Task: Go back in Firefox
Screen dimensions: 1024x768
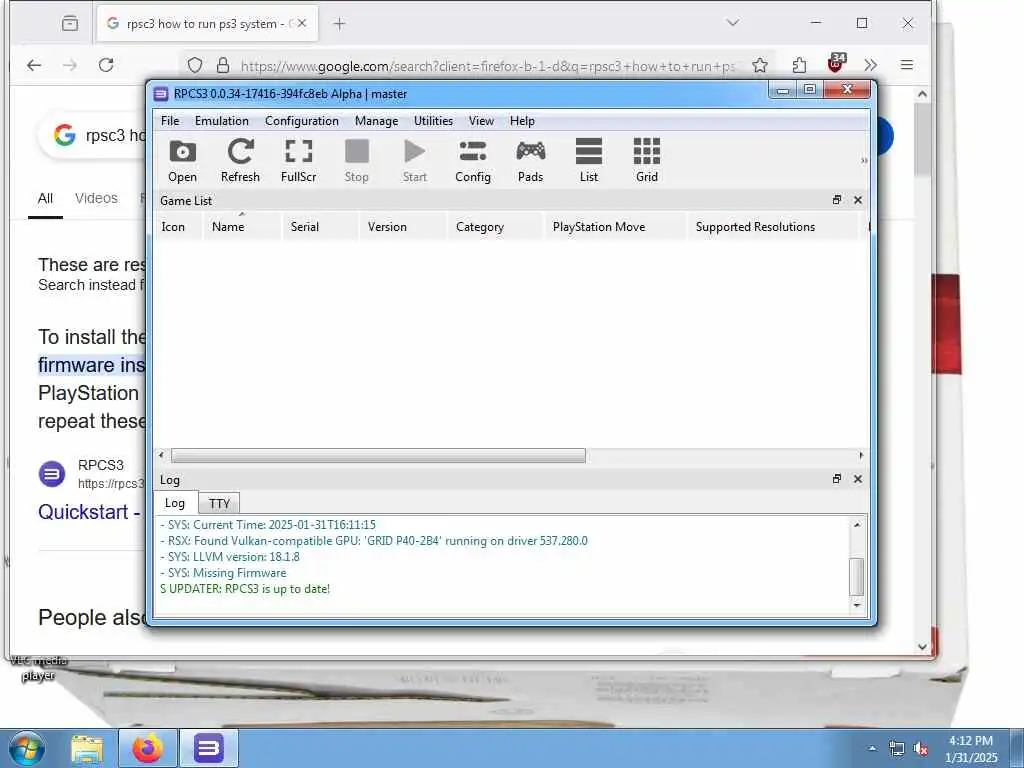Action: click(x=34, y=65)
